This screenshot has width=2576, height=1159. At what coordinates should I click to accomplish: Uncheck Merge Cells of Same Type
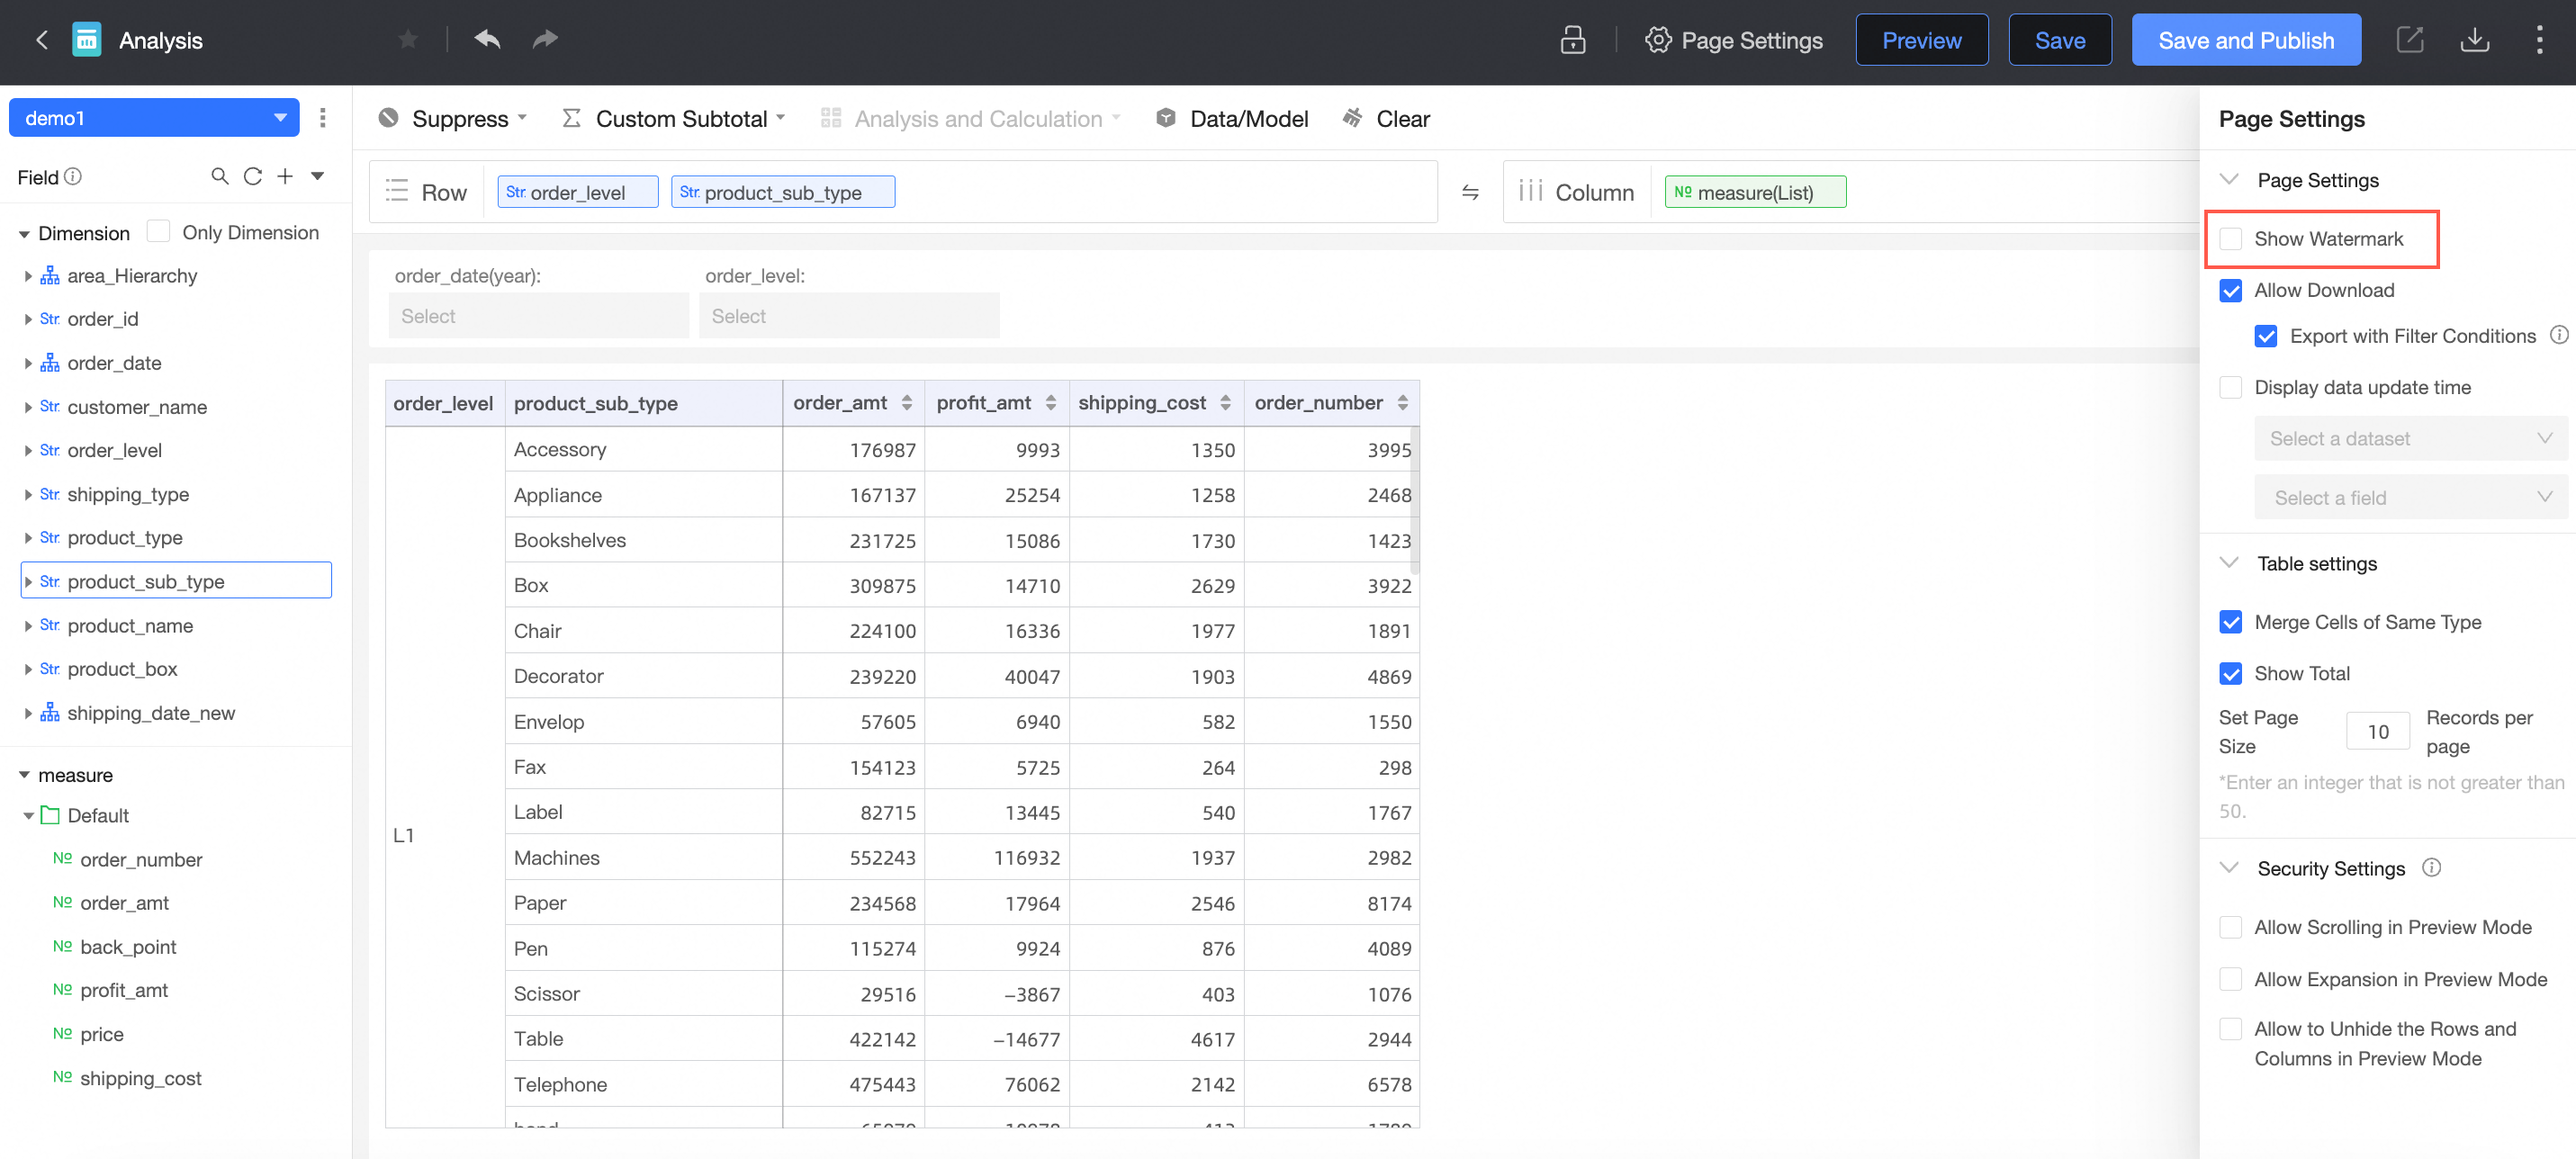(2230, 622)
